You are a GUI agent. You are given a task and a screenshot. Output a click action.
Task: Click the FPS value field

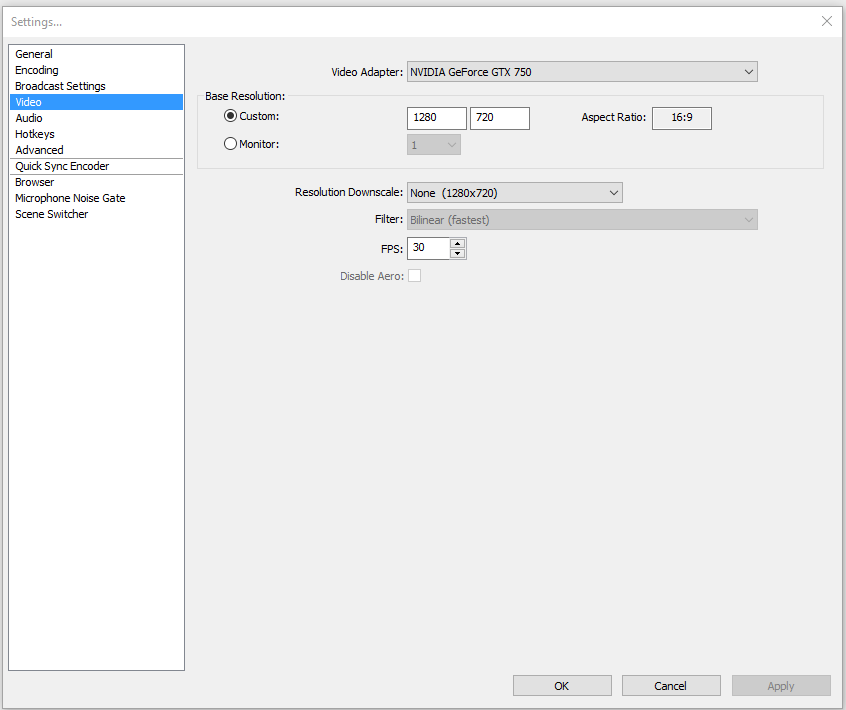(428, 248)
